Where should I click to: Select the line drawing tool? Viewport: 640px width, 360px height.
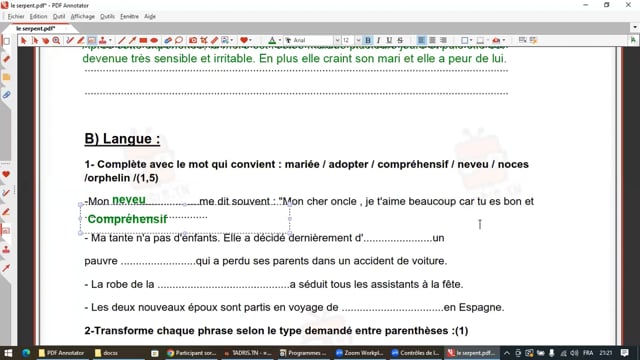[x=122, y=40]
